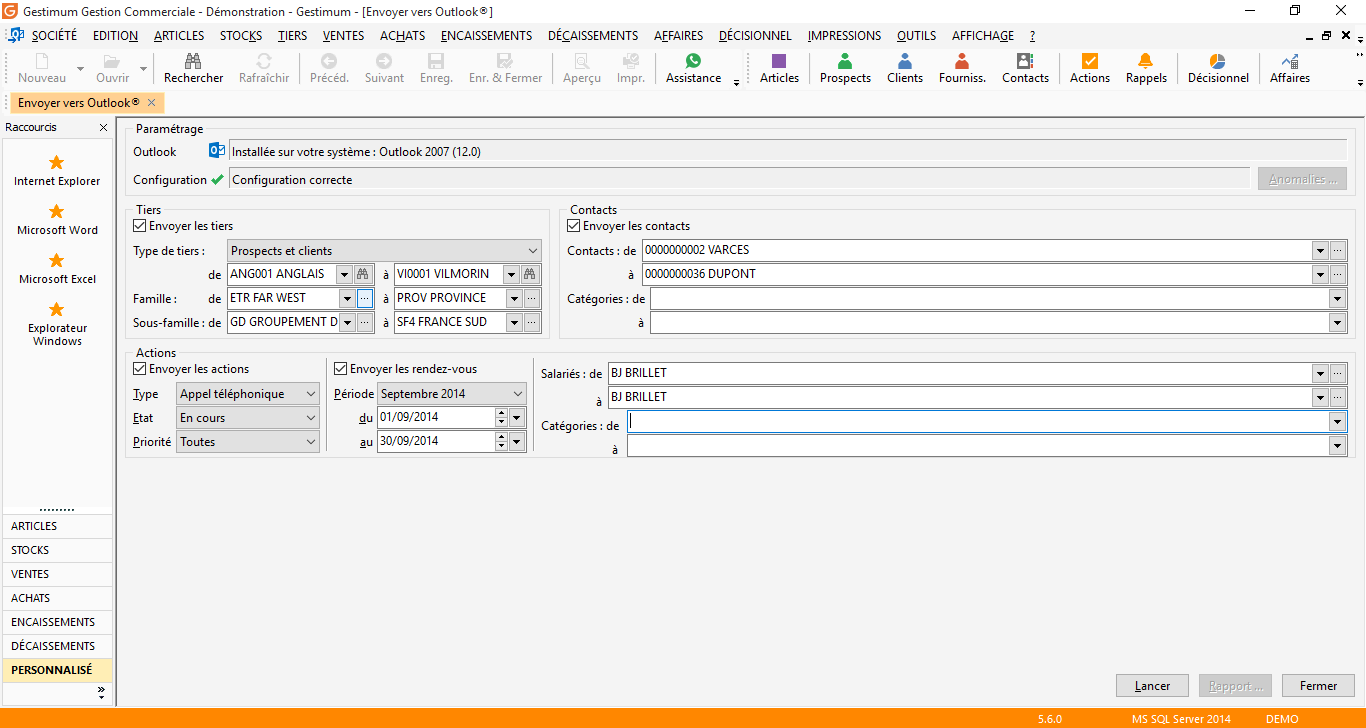1366x728 pixels.
Task: Click ellipsis button beside 0000000036 DUPONT
Action: (x=1338, y=274)
